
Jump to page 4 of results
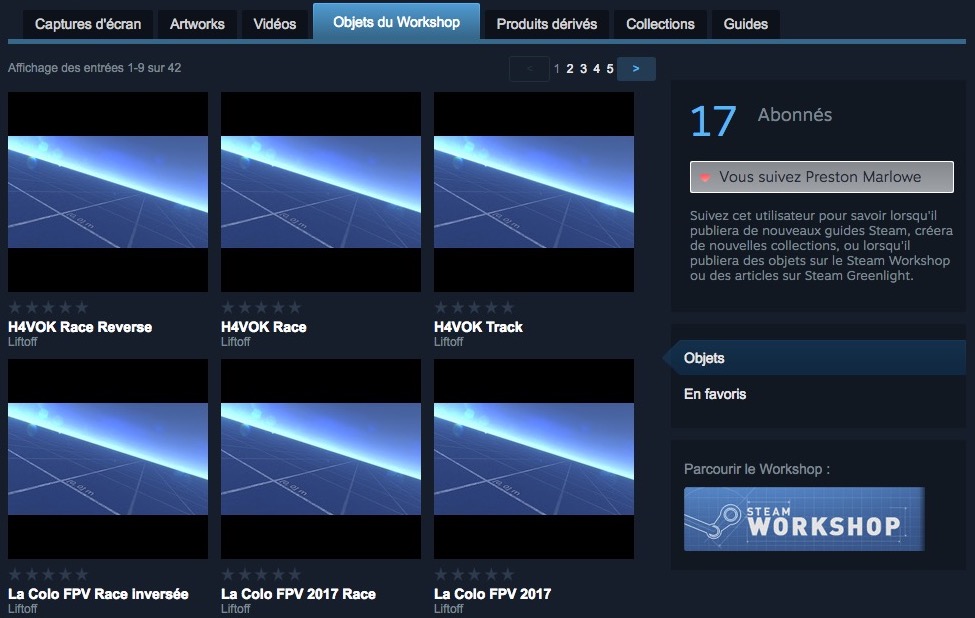596,69
